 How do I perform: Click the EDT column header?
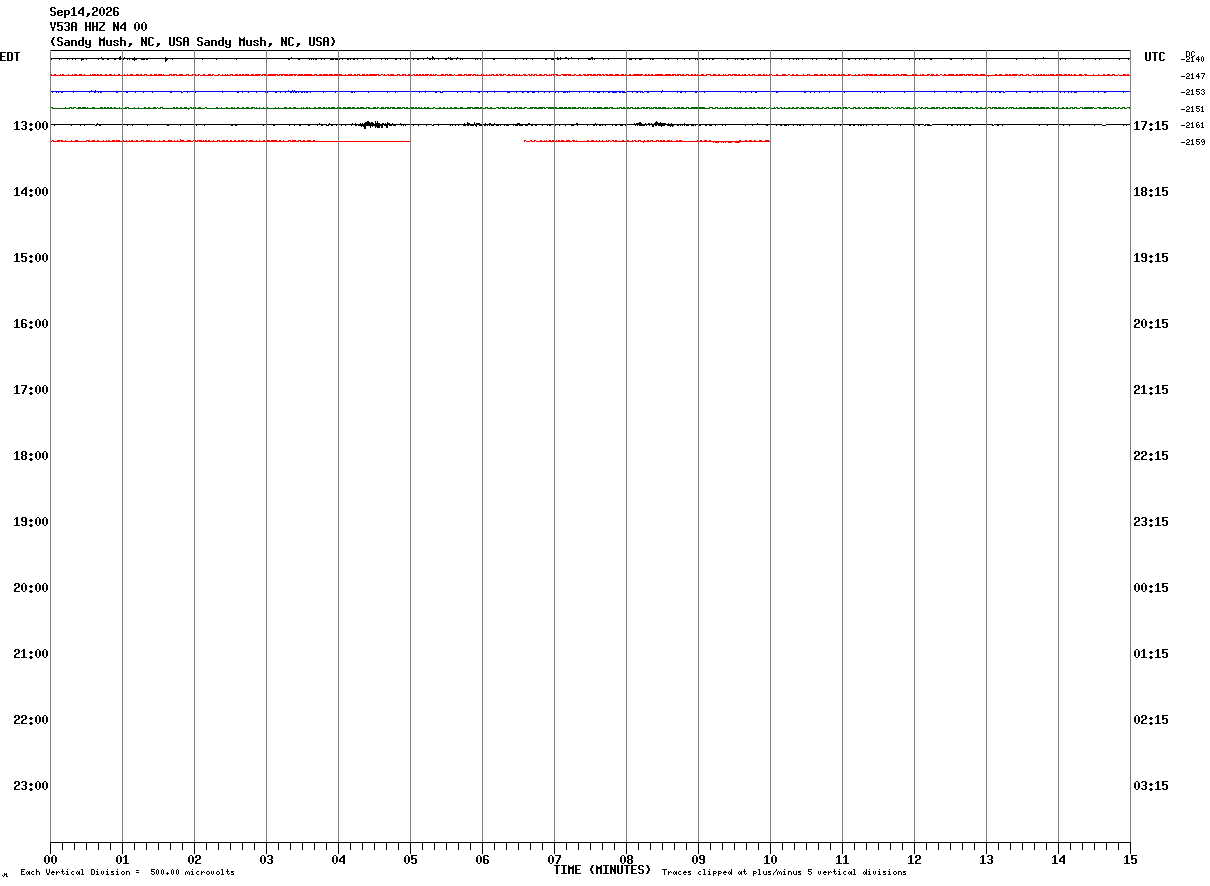(x=10, y=57)
